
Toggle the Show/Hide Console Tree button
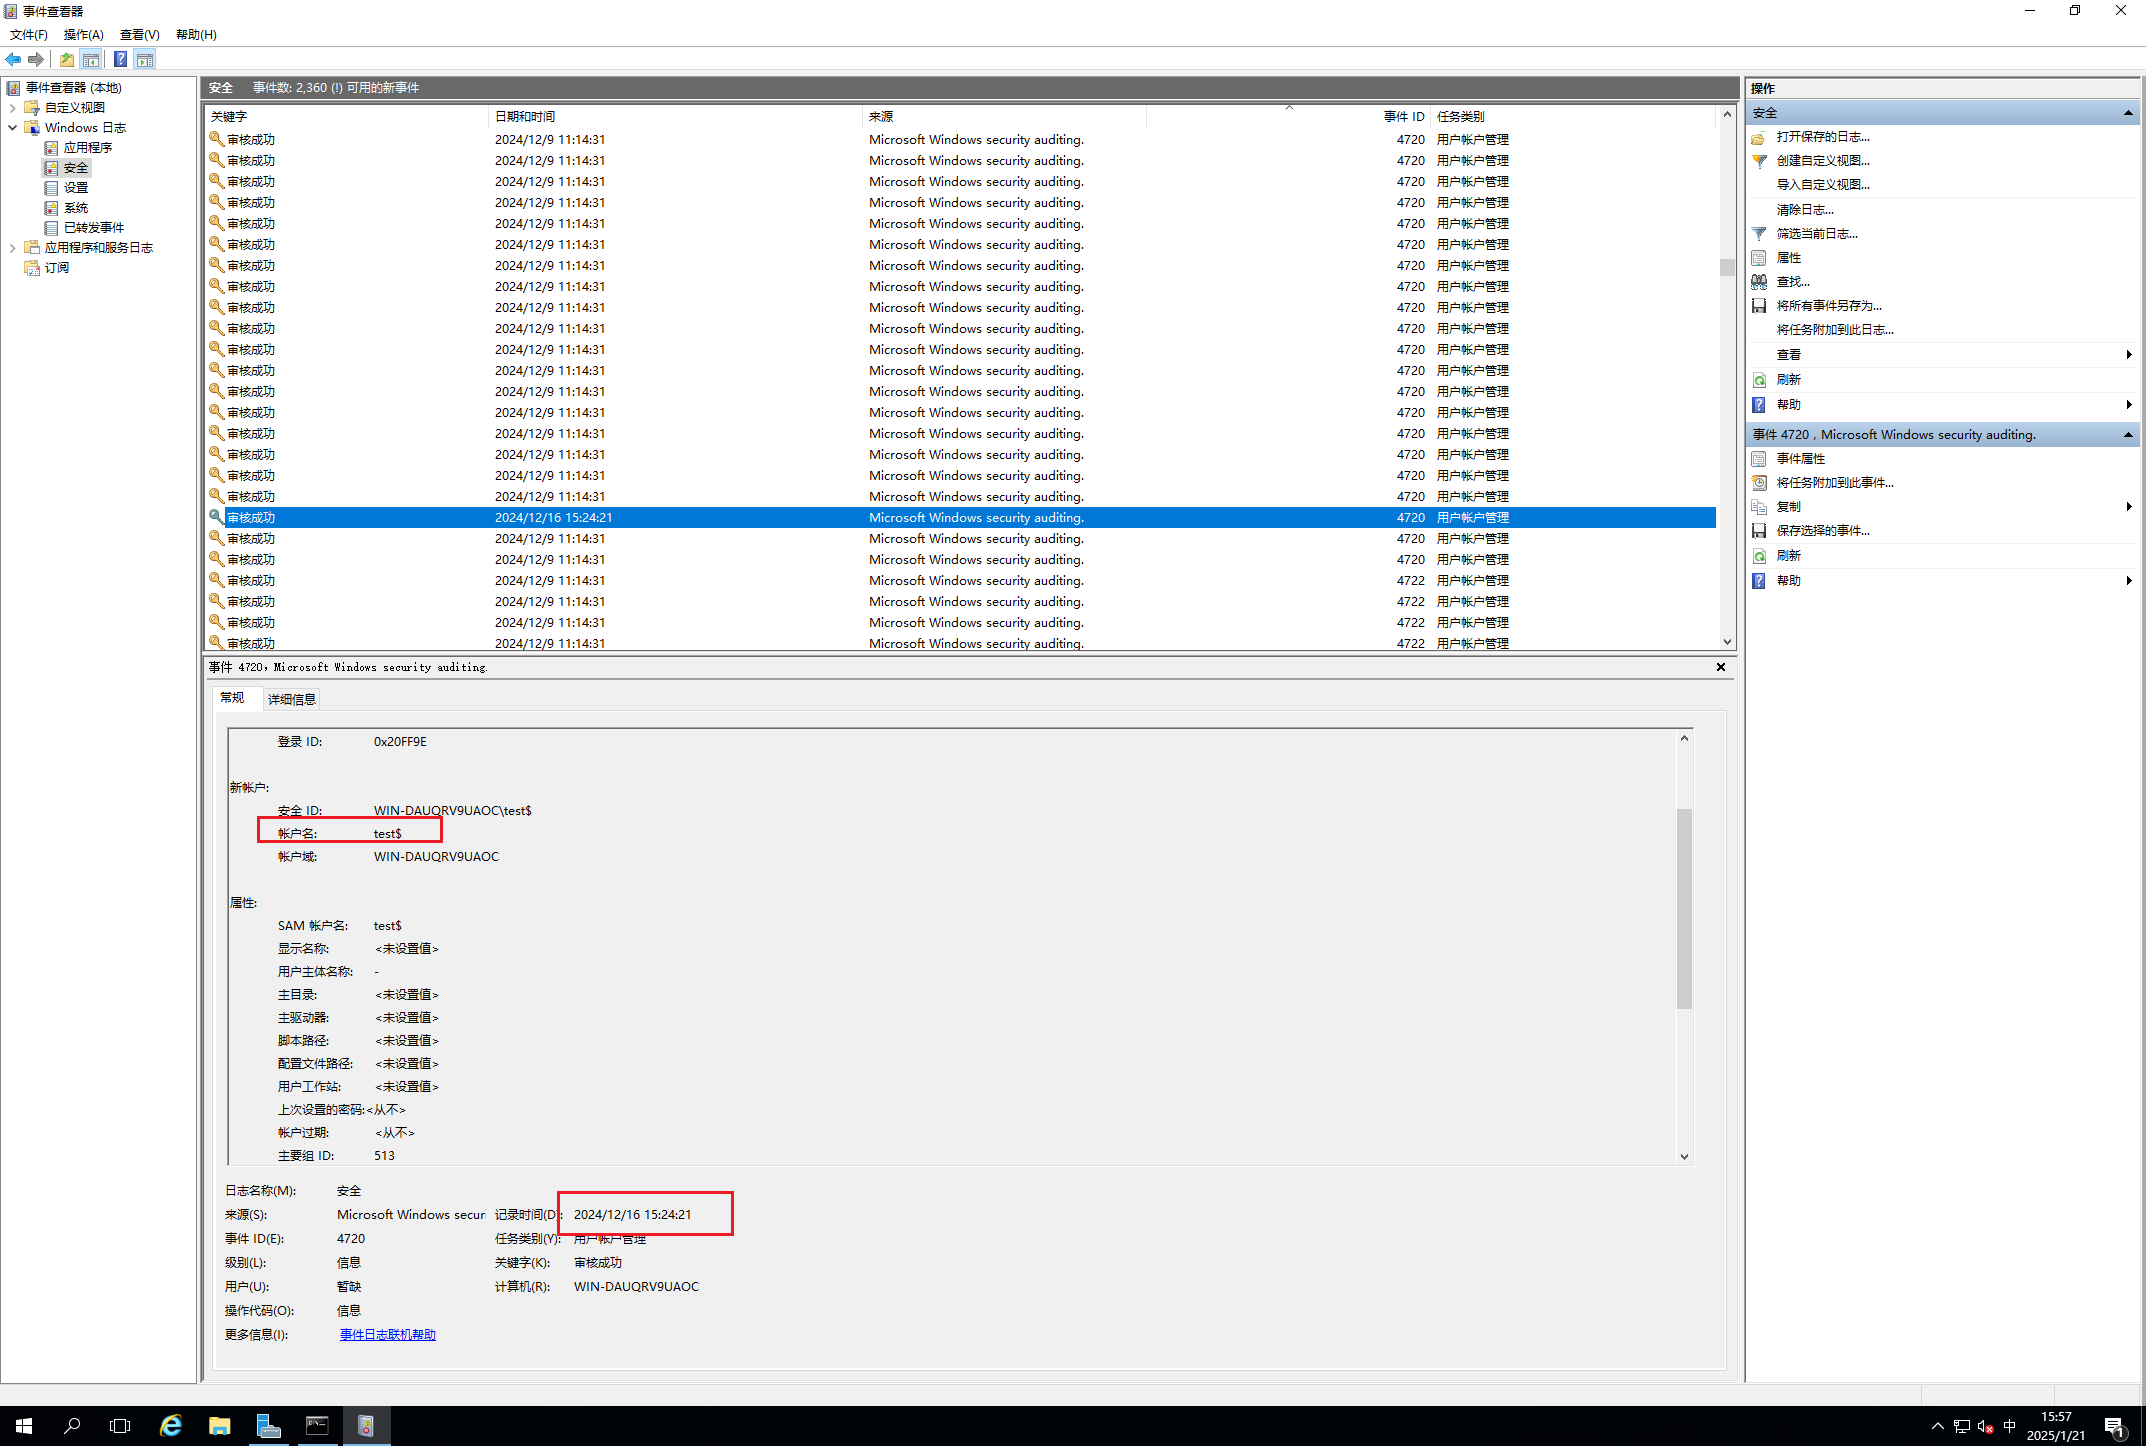pos(91,59)
